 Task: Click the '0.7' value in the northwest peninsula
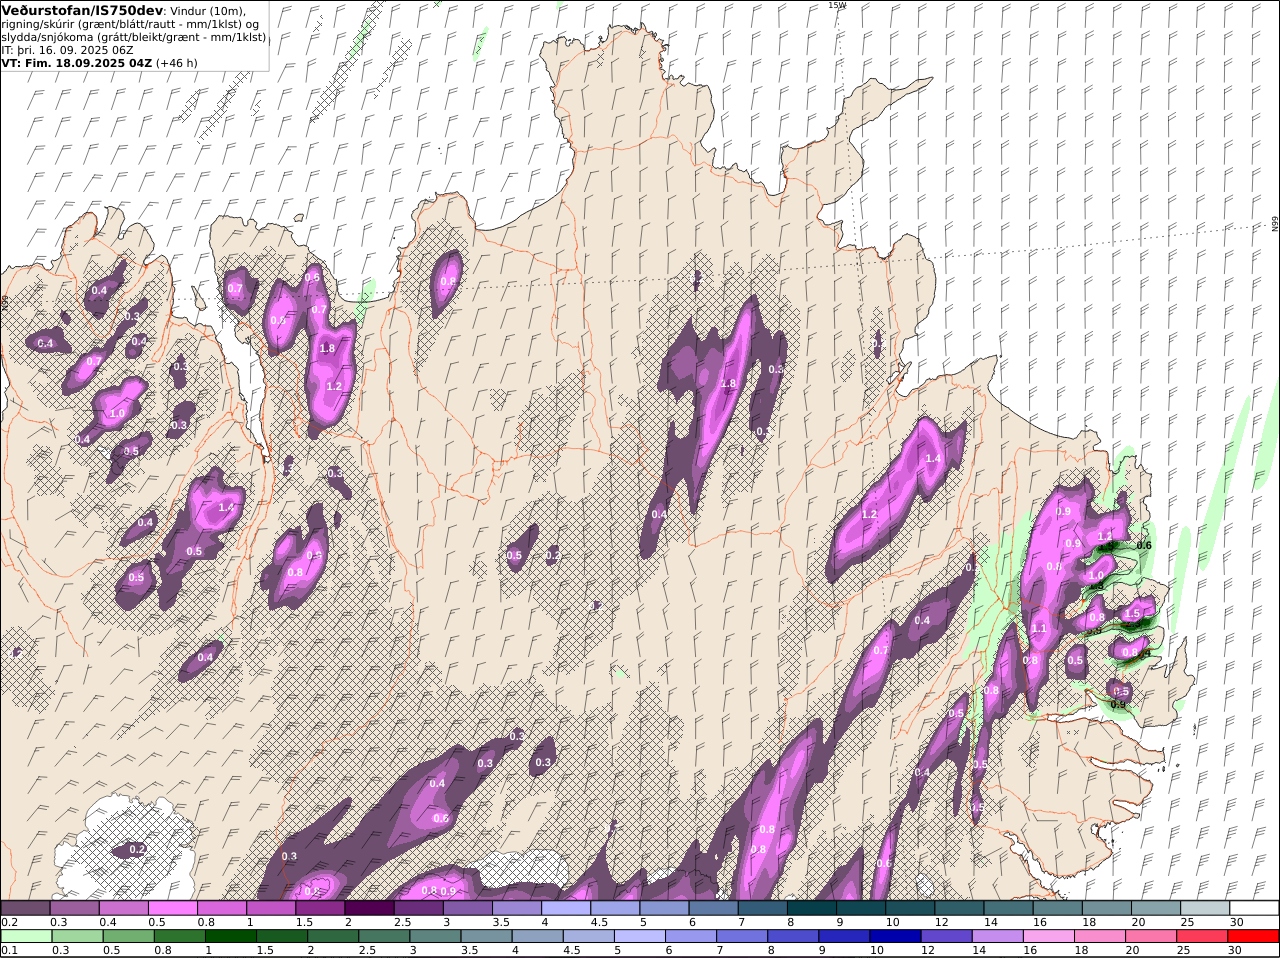(235, 288)
